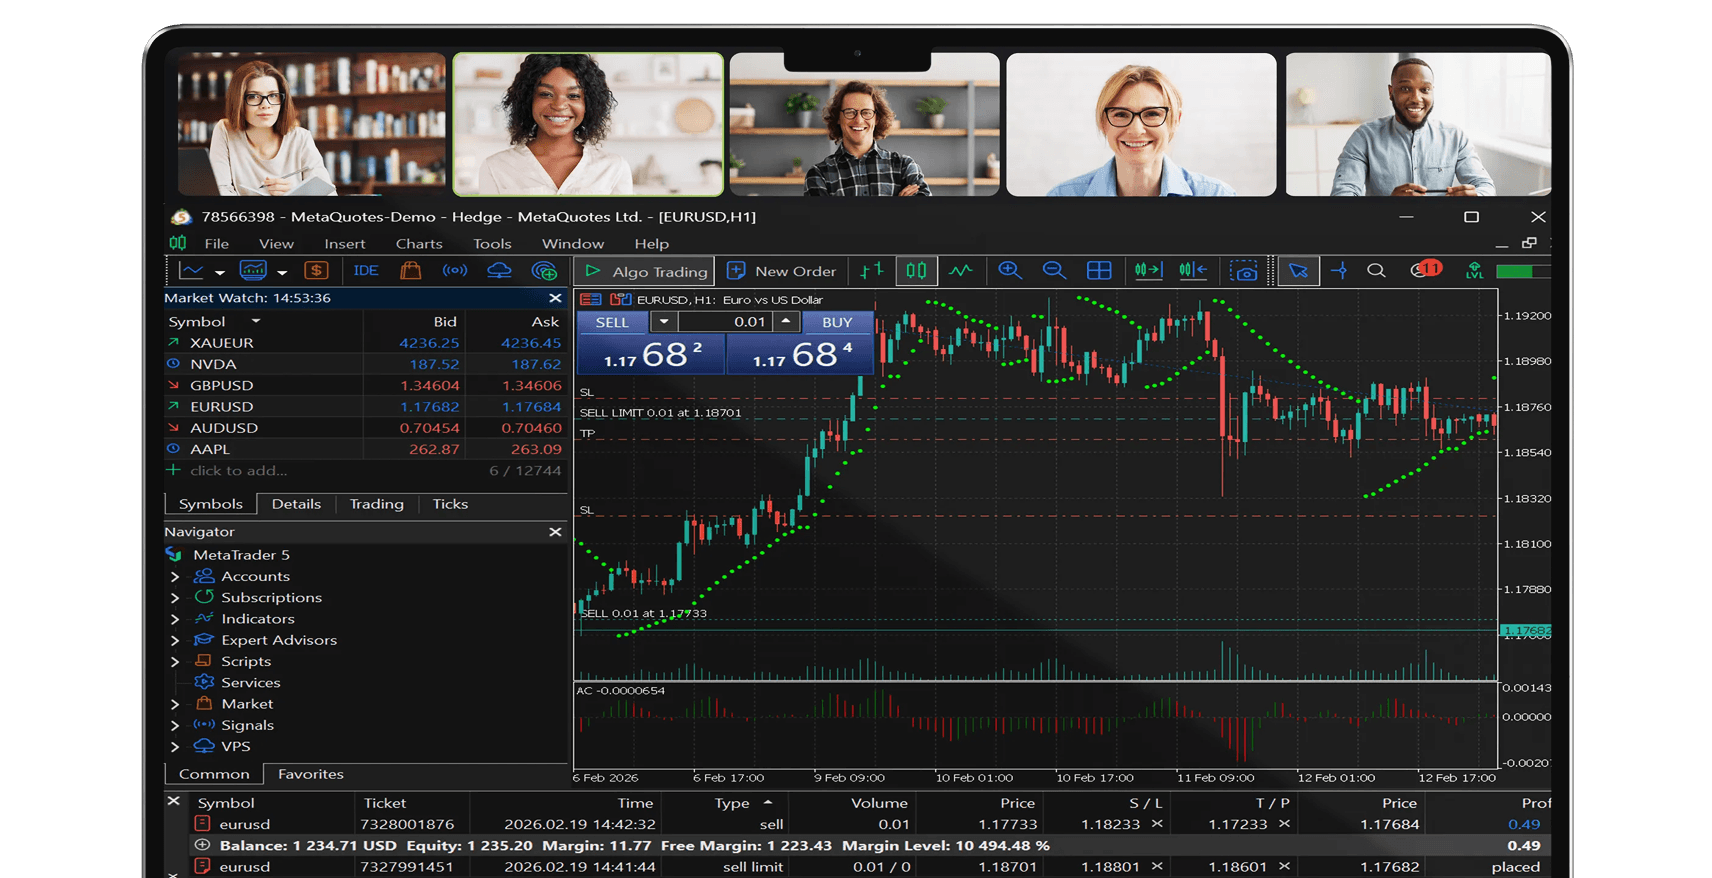Image resolution: width=1712 pixels, height=878 pixels.
Task: Open the Signals toolbar icon
Action: click(455, 271)
